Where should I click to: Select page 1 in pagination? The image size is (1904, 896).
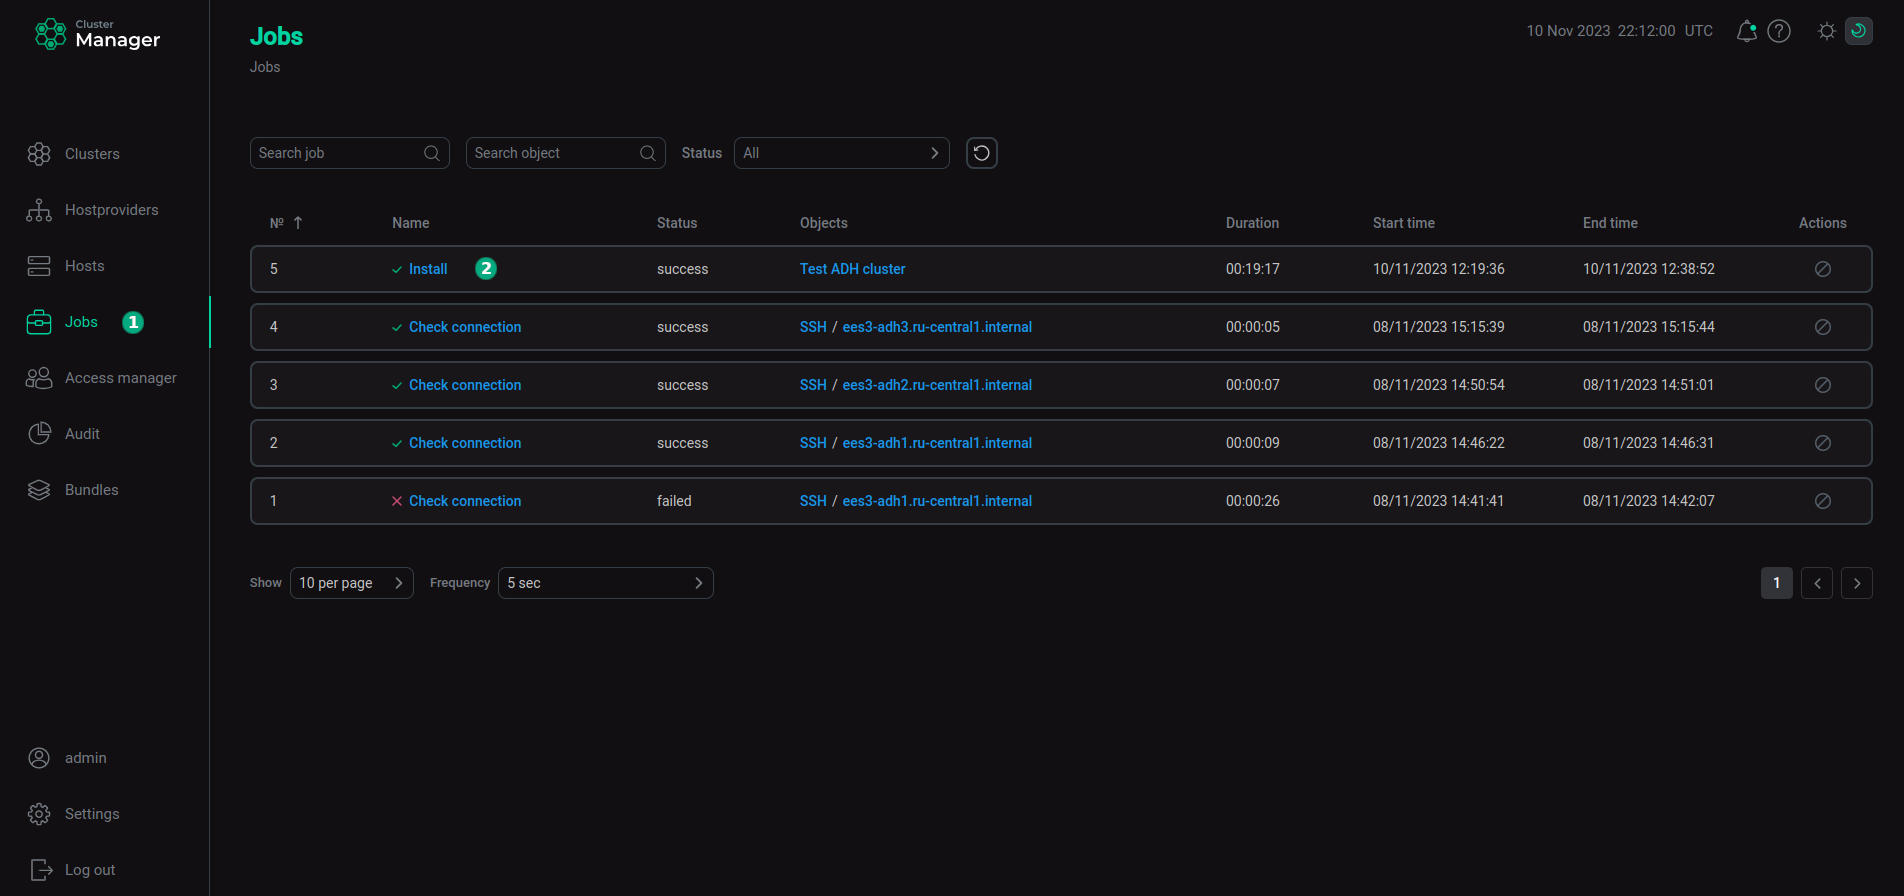pyautogui.click(x=1776, y=583)
